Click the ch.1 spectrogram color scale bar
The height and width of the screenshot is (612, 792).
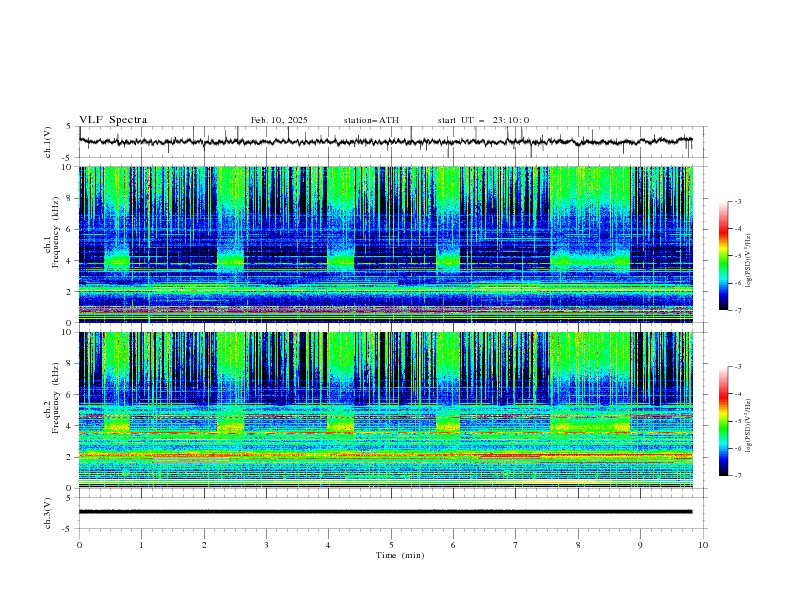click(x=723, y=255)
